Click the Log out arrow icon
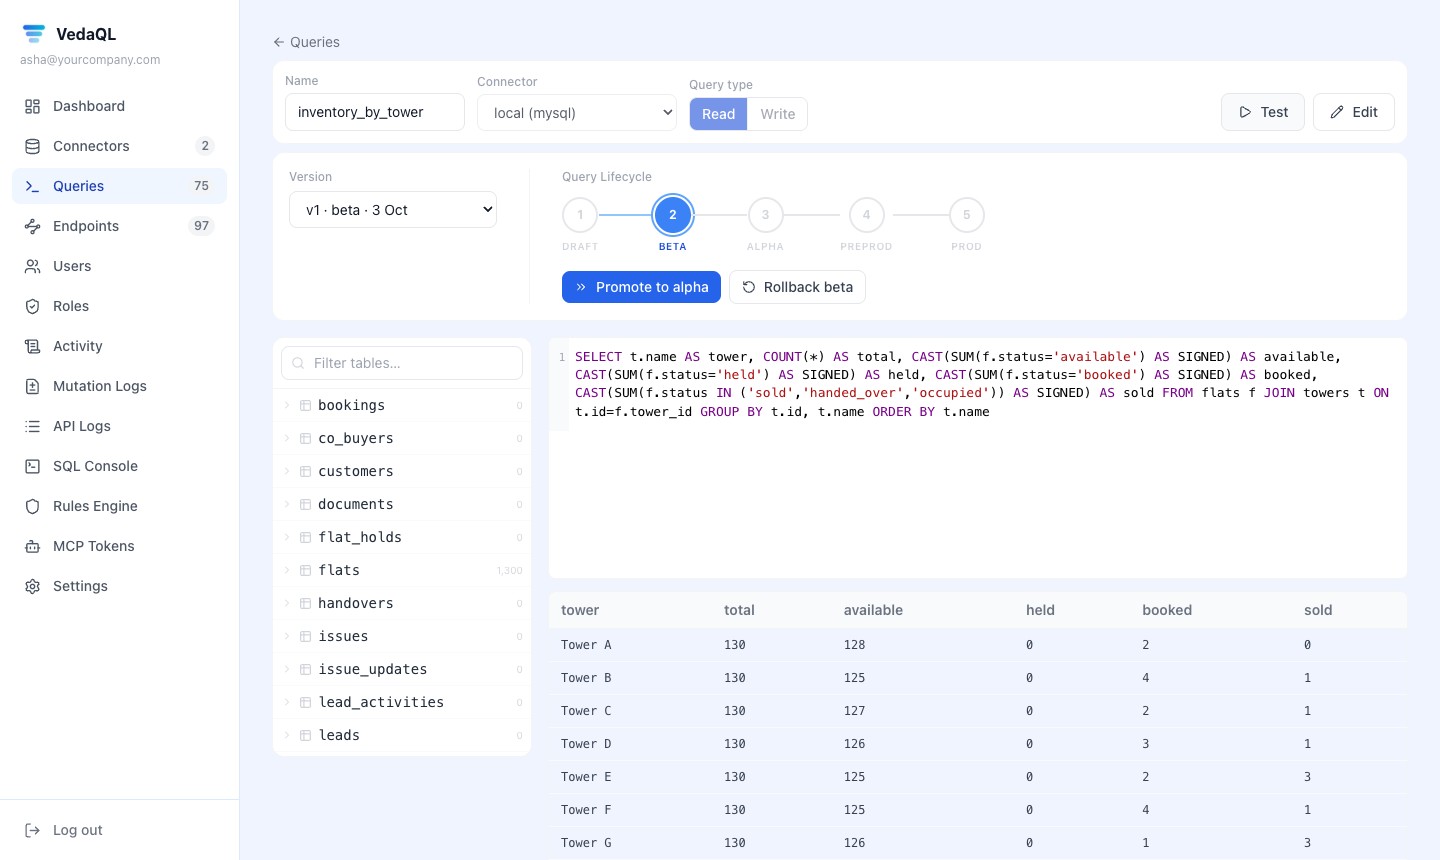 coord(33,830)
